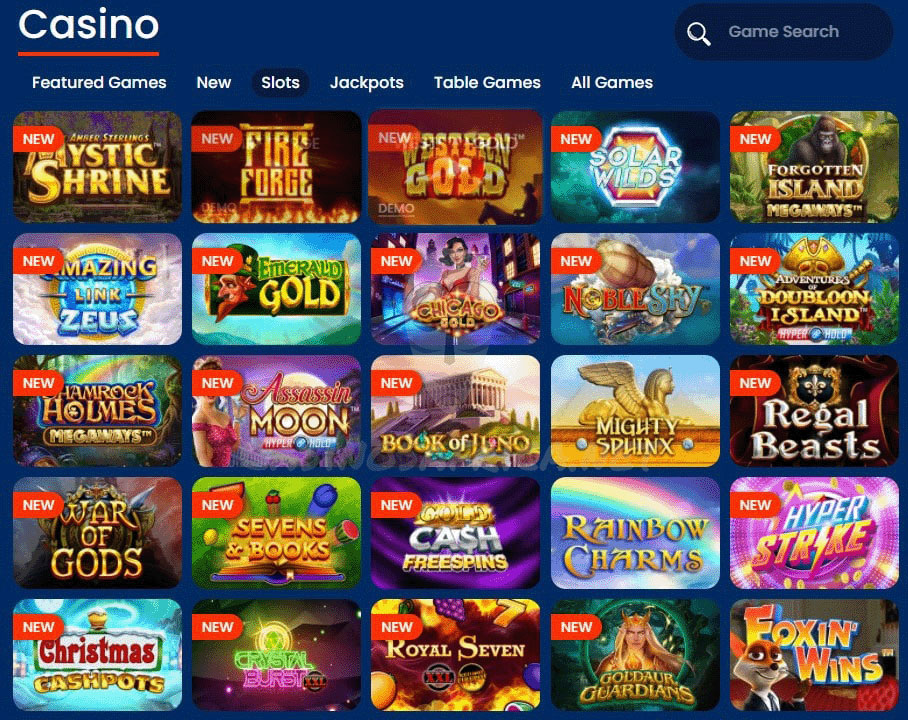Select the Hyper Strike game thumbnail
Image resolution: width=908 pixels, height=720 pixels.
[x=814, y=533]
